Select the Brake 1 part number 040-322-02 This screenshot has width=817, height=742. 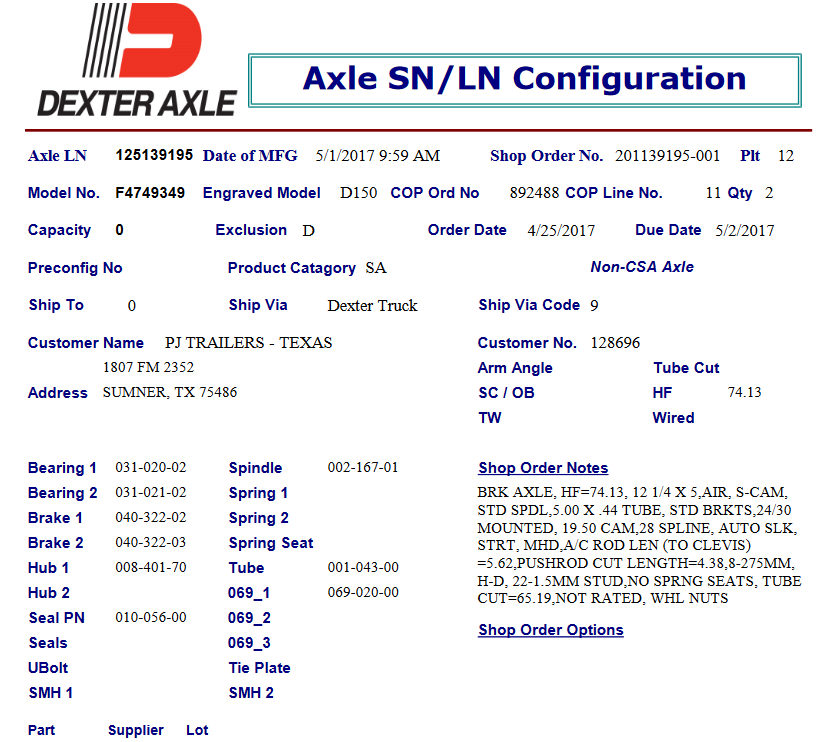[x=151, y=518]
